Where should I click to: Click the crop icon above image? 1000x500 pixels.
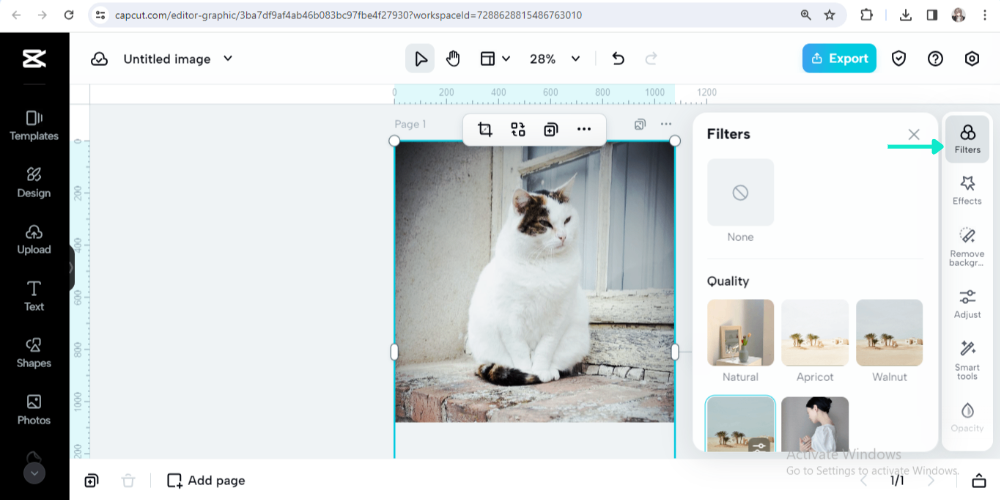click(x=485, y=129)
